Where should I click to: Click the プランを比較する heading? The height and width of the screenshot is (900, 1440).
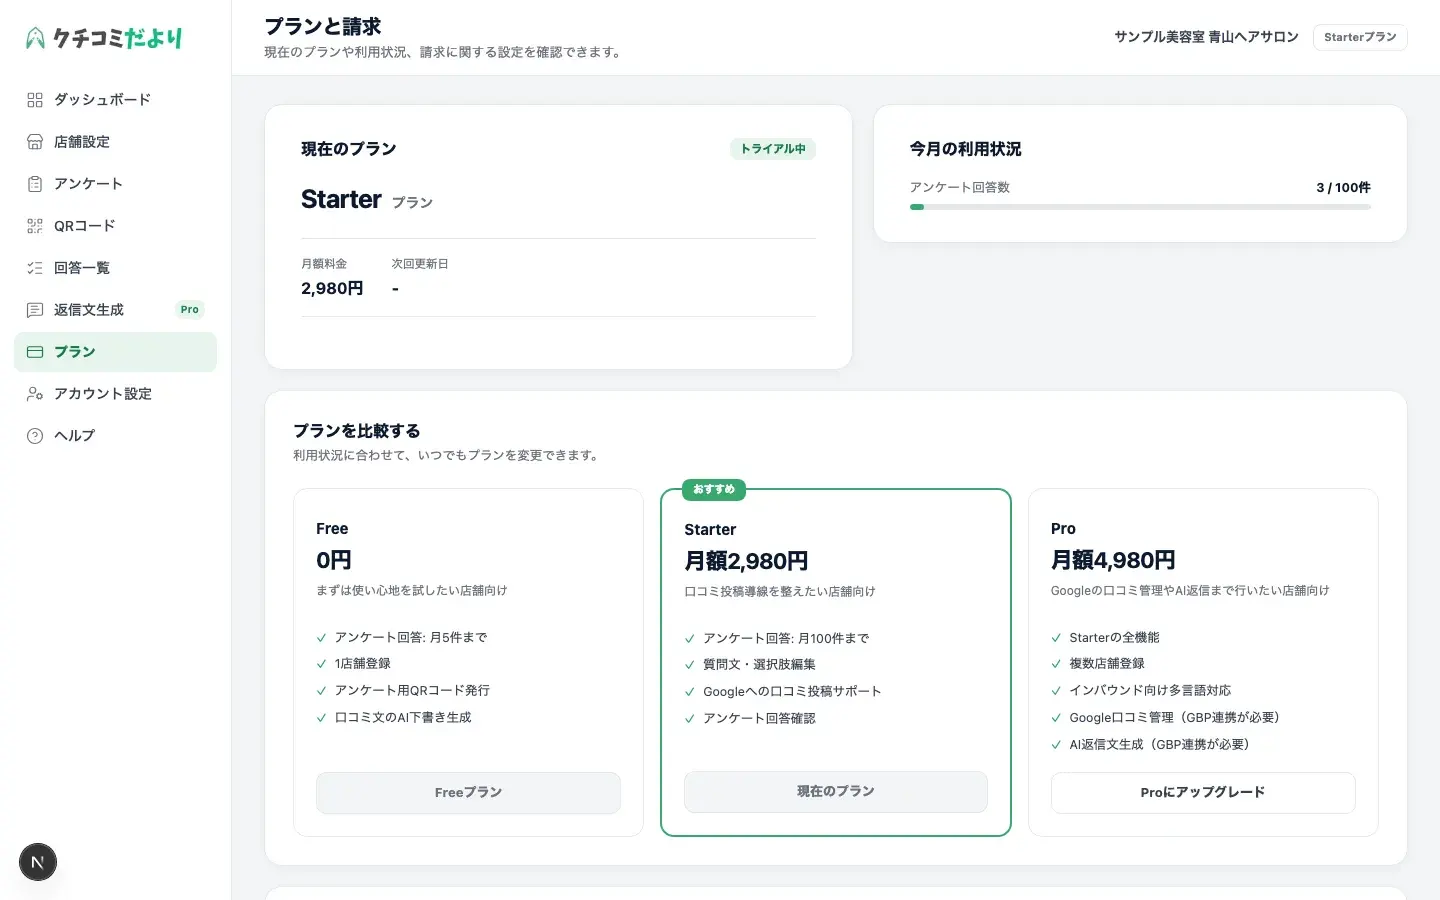click(x=357, y=431)
